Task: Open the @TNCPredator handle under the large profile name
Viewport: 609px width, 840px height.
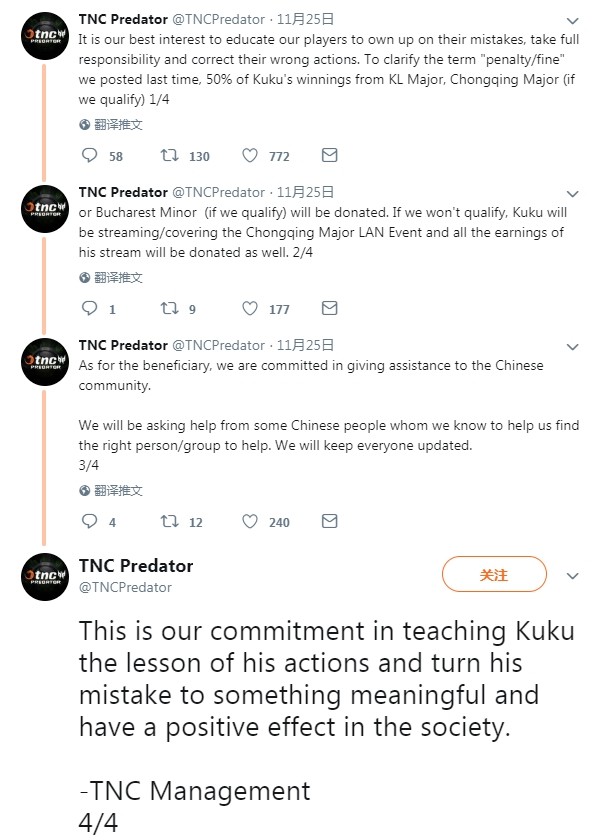Action: point(125,588)
